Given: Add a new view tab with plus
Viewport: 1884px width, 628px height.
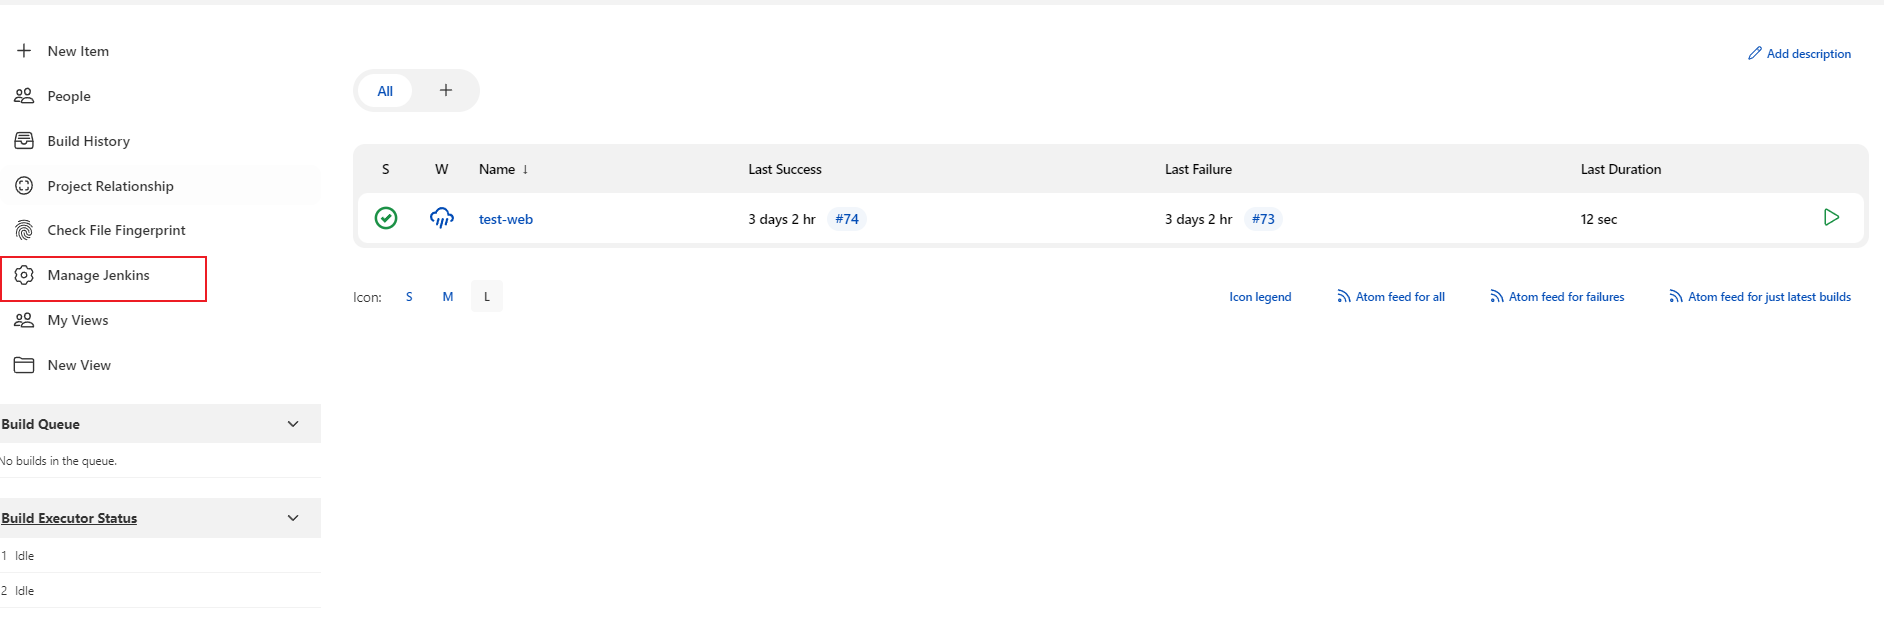Looking at the screenshot, I should pos(446,91).
